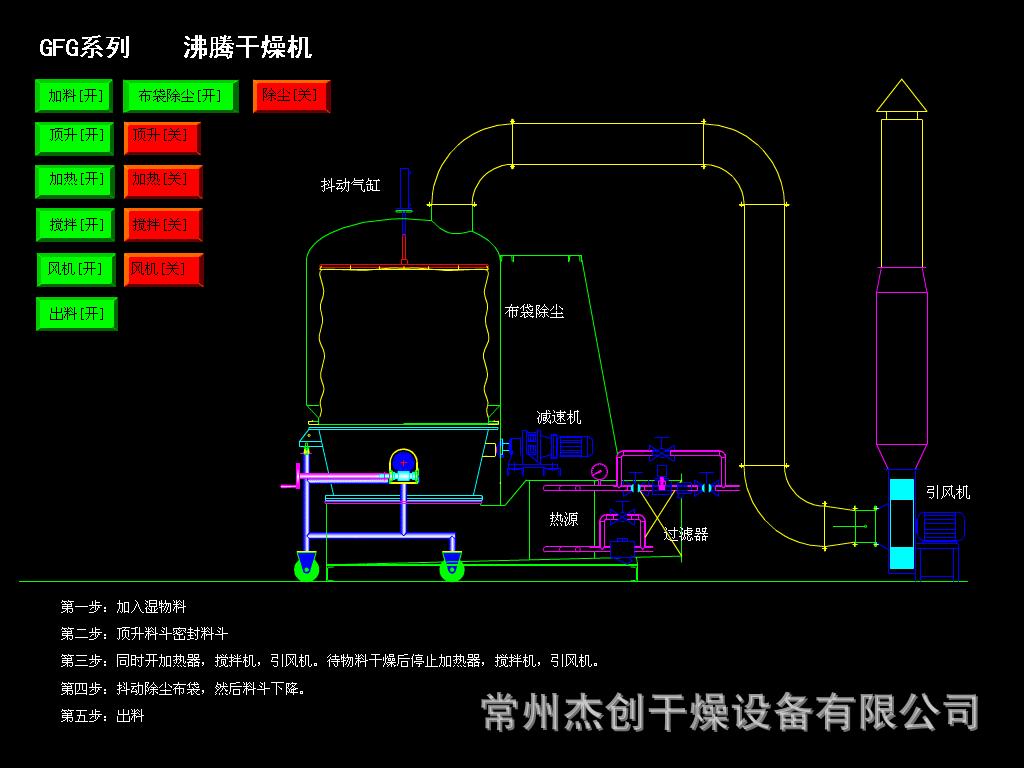Turn off heating with 加热[关]
The height and width of the screenshot is (768, 1024).
coord(163,181)
